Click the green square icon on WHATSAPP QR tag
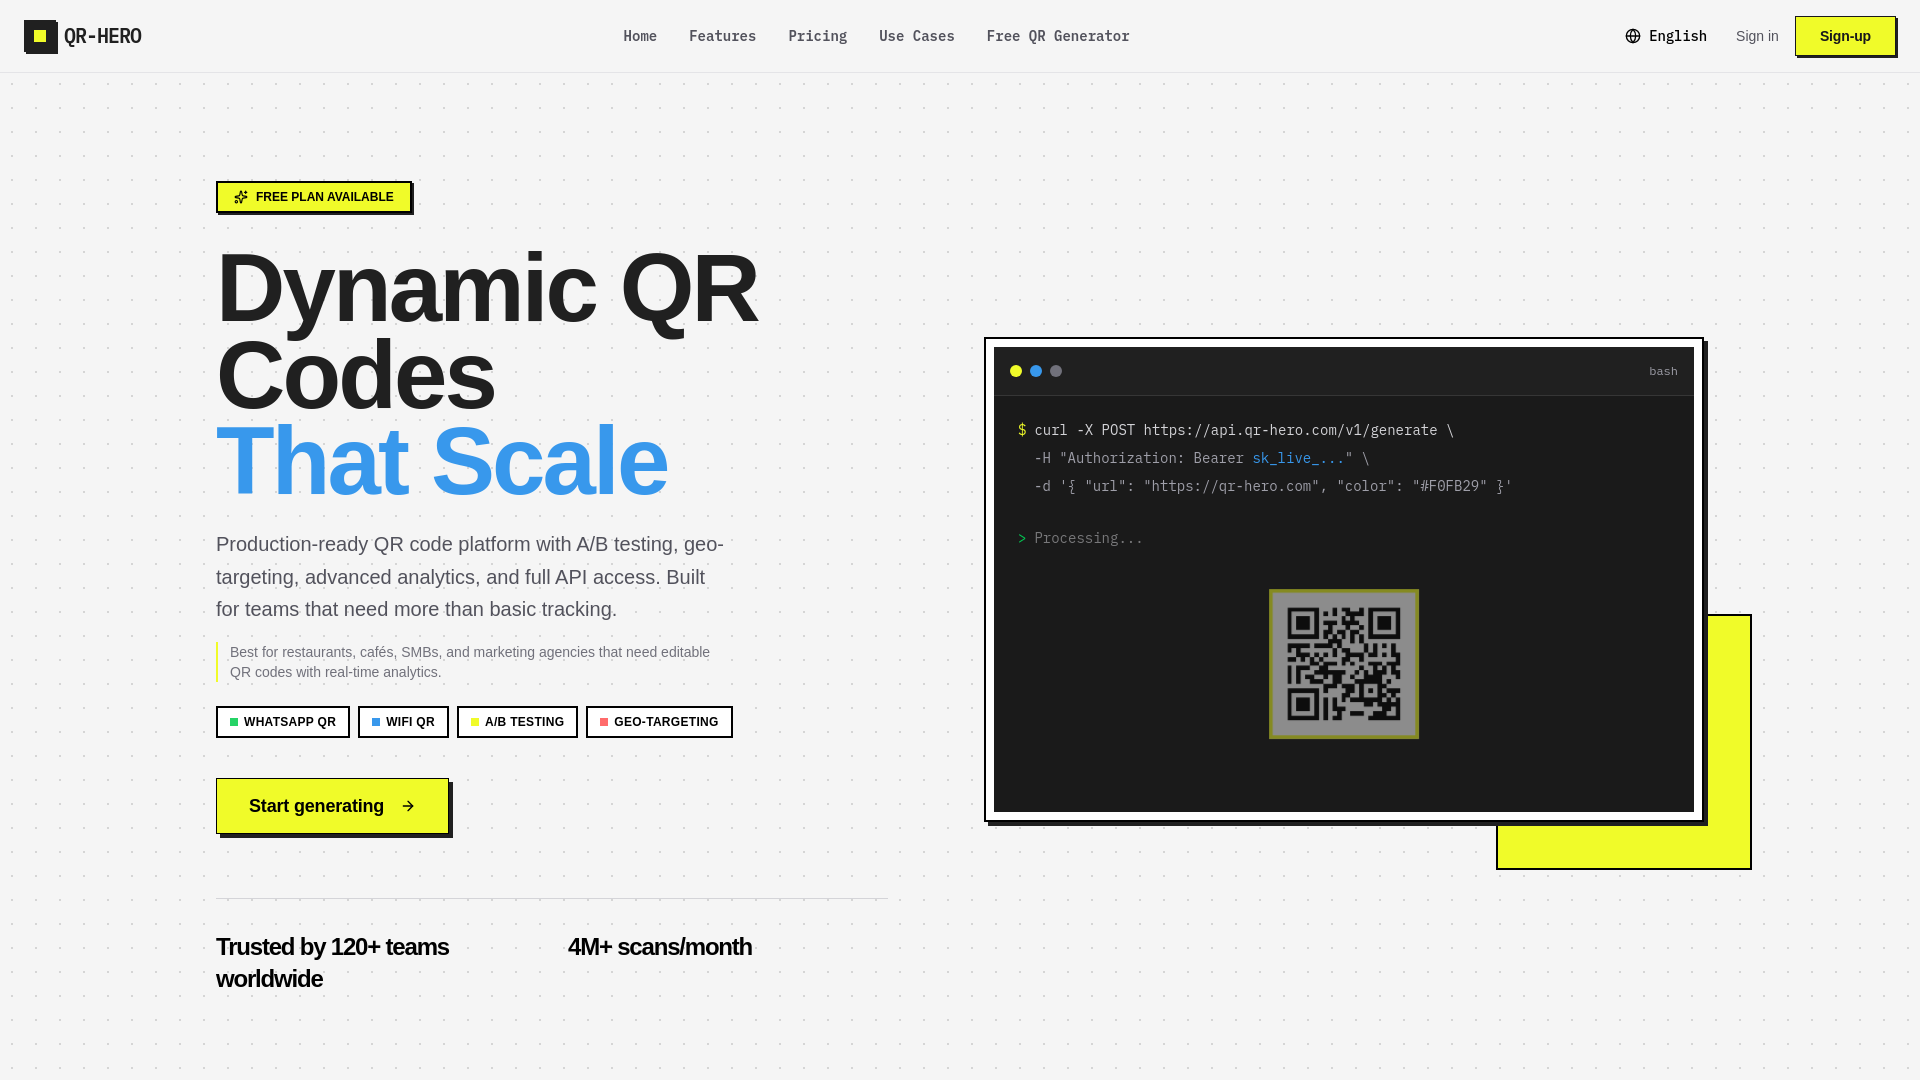Screen dimensions: 1920x1080 233,721
